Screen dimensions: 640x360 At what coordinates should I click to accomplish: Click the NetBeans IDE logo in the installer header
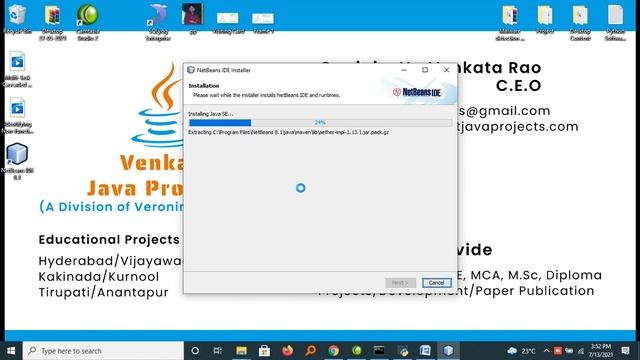[417, 92]
